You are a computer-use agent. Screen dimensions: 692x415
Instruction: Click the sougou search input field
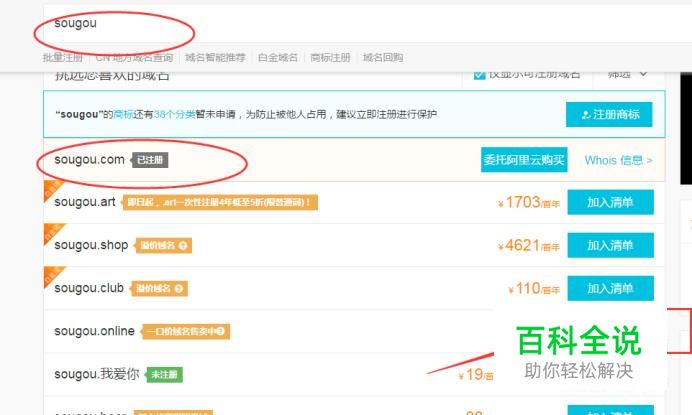368,24
